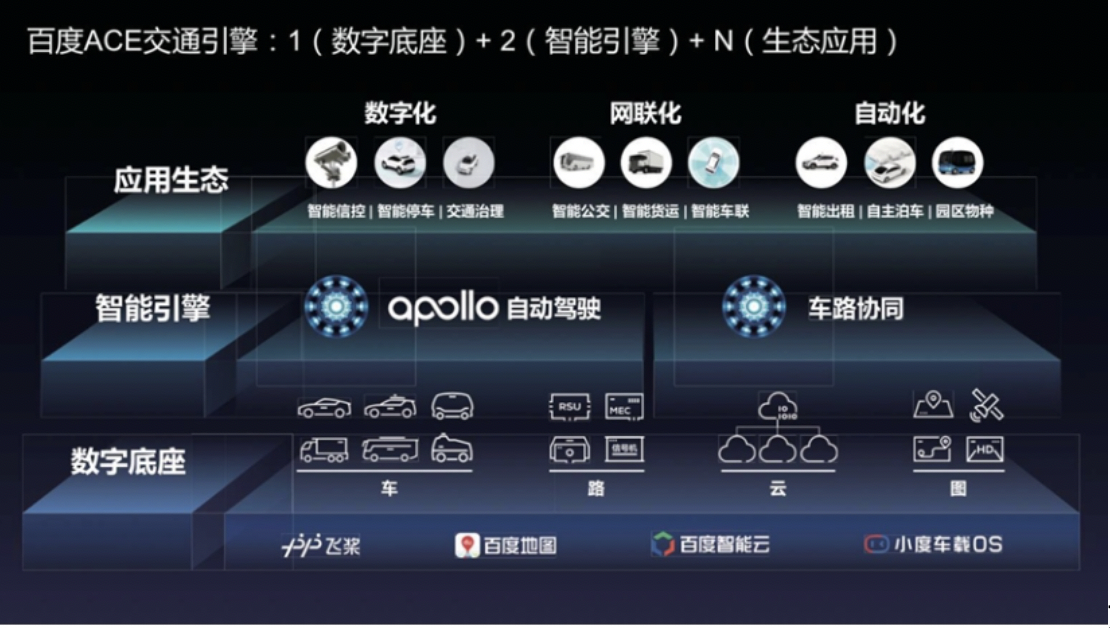This screenshot has width=1110, height=628.
Task: Click the map location pin icon above 图
Action: point(933,405)
